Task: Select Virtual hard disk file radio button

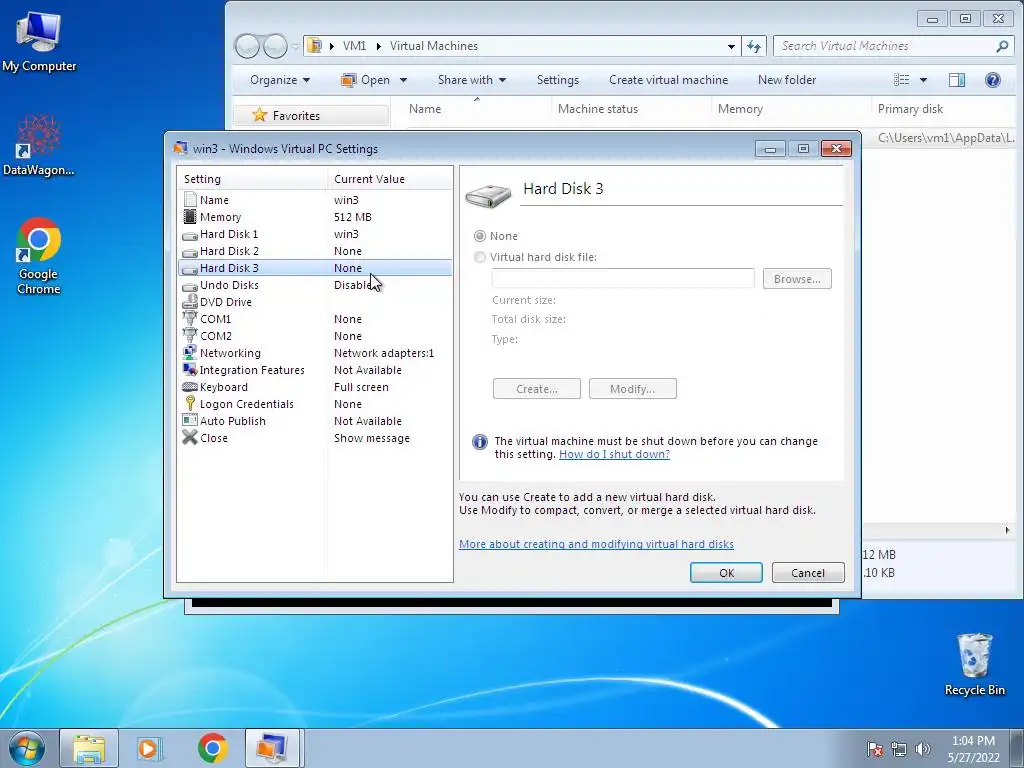Action: coord(480,257)
